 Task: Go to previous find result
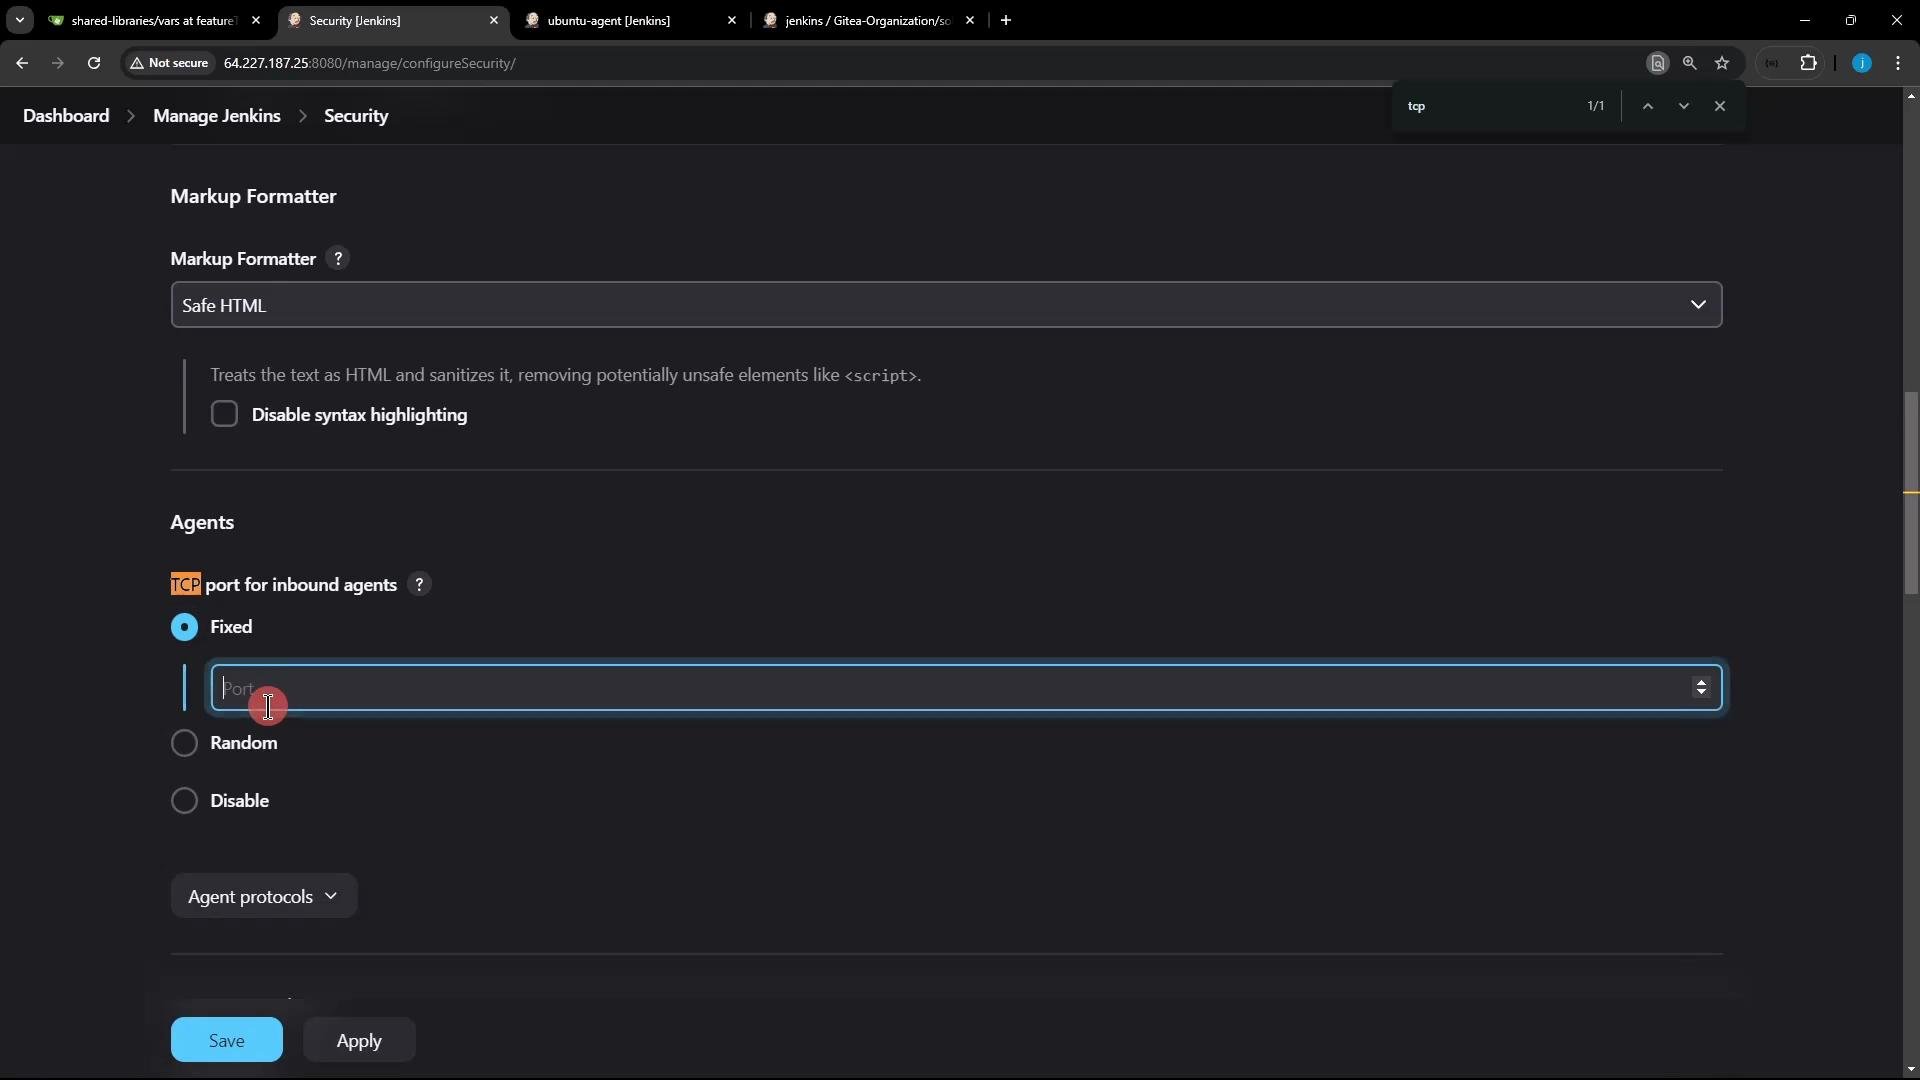(x=1648, y=106)
